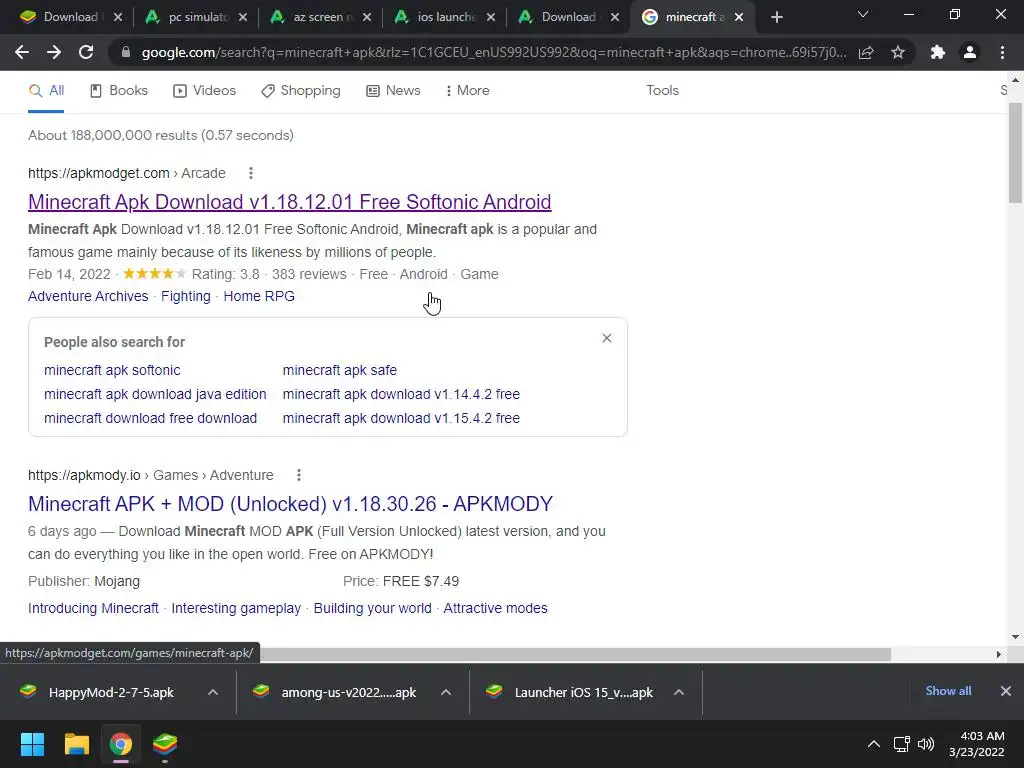Select the News search filter

[x=393, y=91]
